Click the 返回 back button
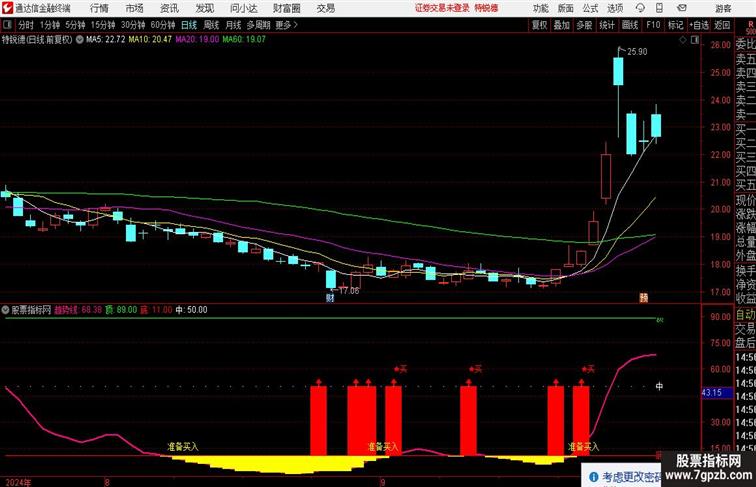Image resolution: width=756 pixels, height=487 pixels. coord(722,25)
